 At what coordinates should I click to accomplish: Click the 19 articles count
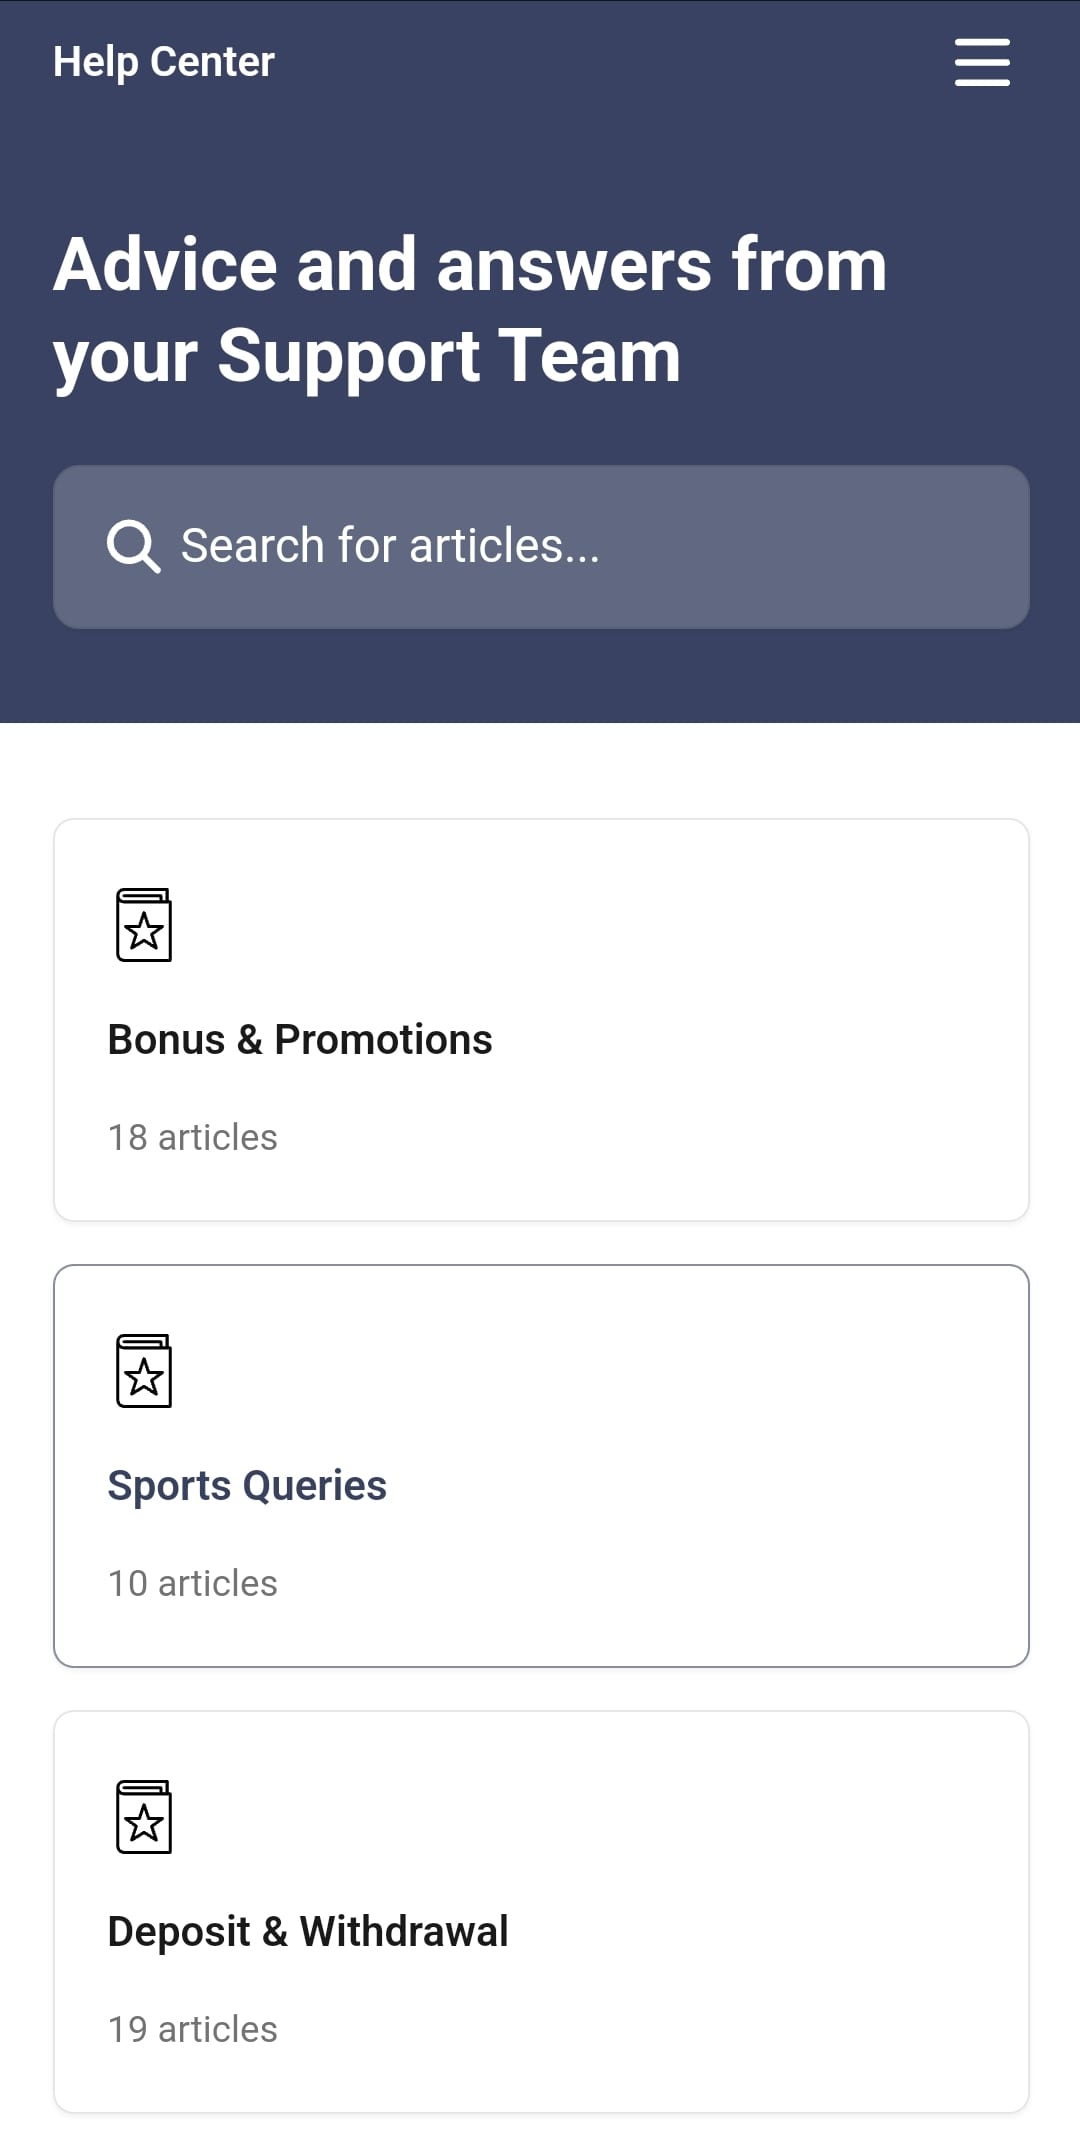pyautogui.click(x=193, y=2030)
